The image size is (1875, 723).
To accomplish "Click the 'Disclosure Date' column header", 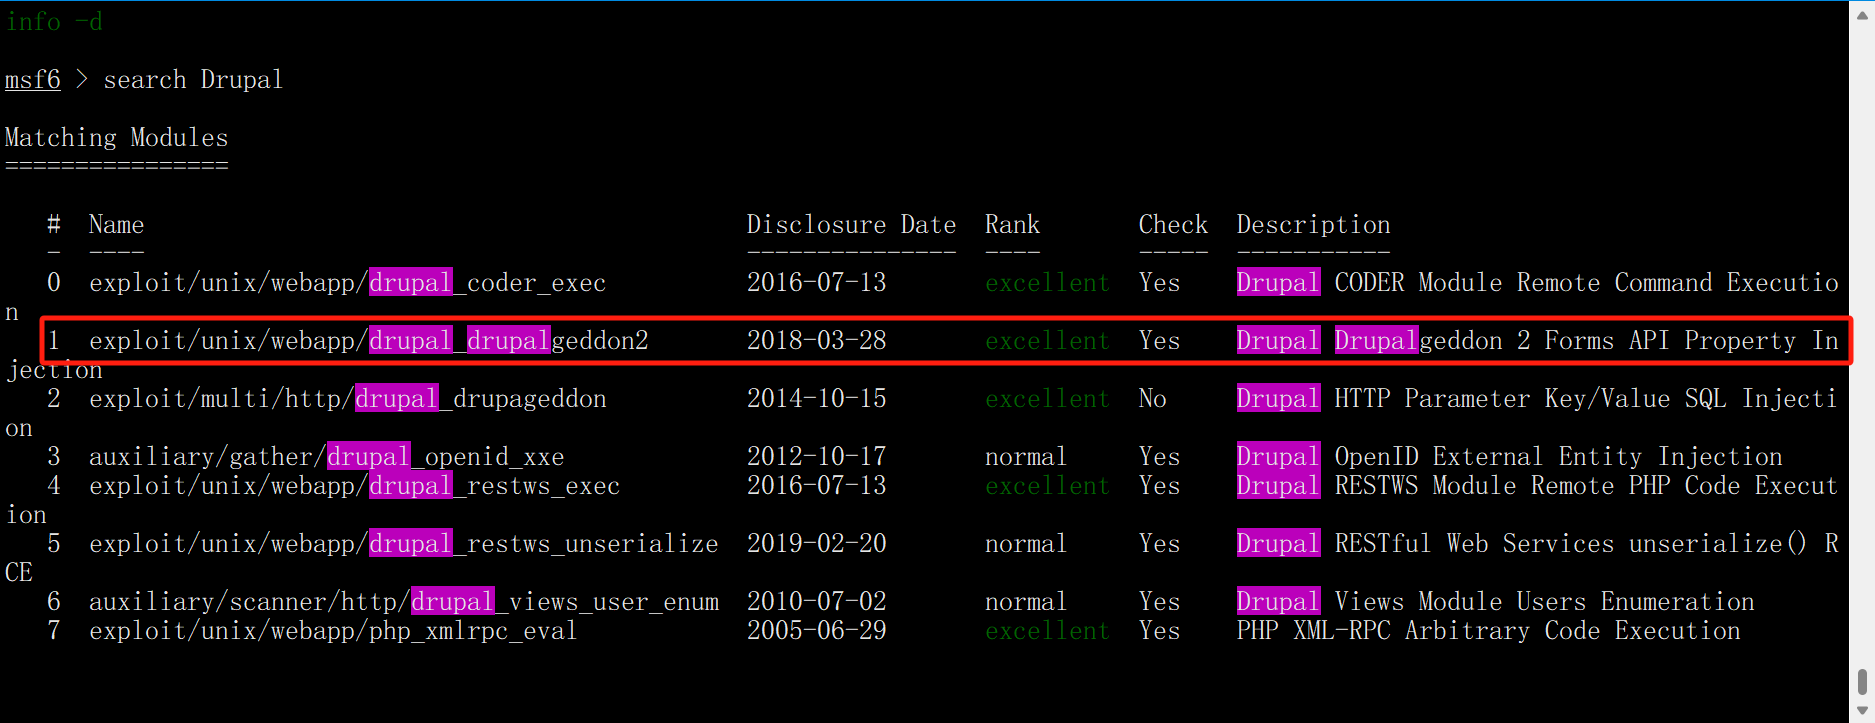I will [851, 225].
